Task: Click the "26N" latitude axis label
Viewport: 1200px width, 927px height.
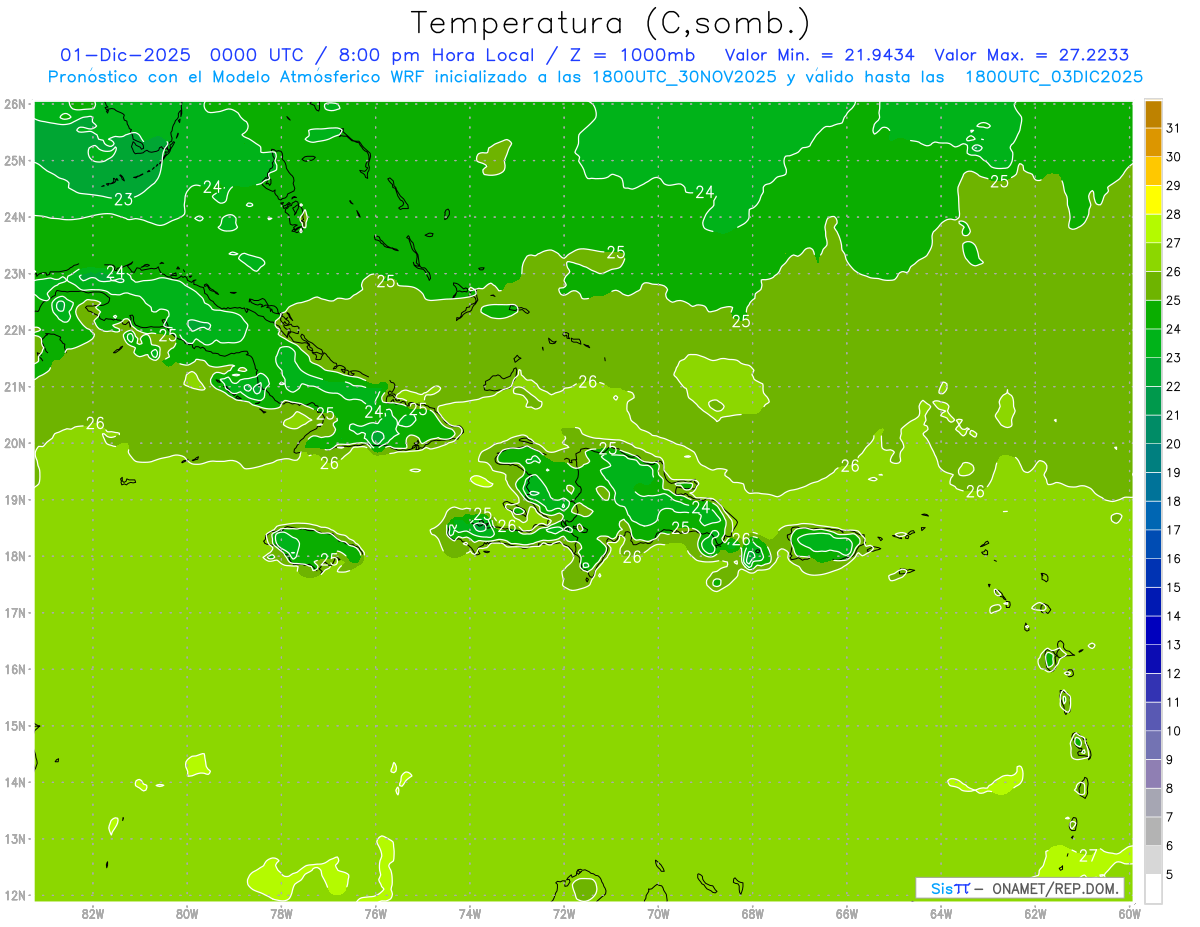Action: [14, 104]
